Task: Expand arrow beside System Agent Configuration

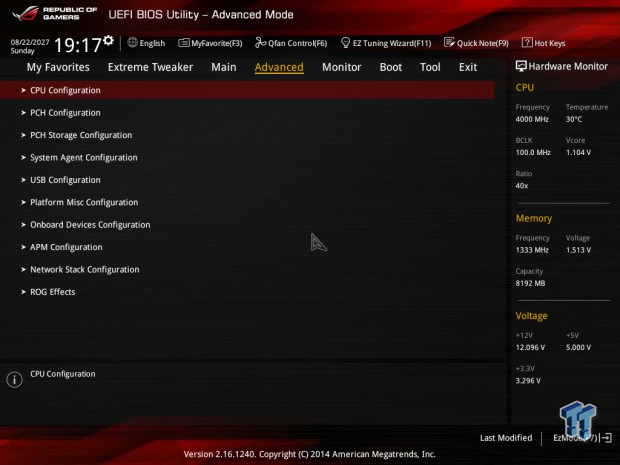Action: 23,157
